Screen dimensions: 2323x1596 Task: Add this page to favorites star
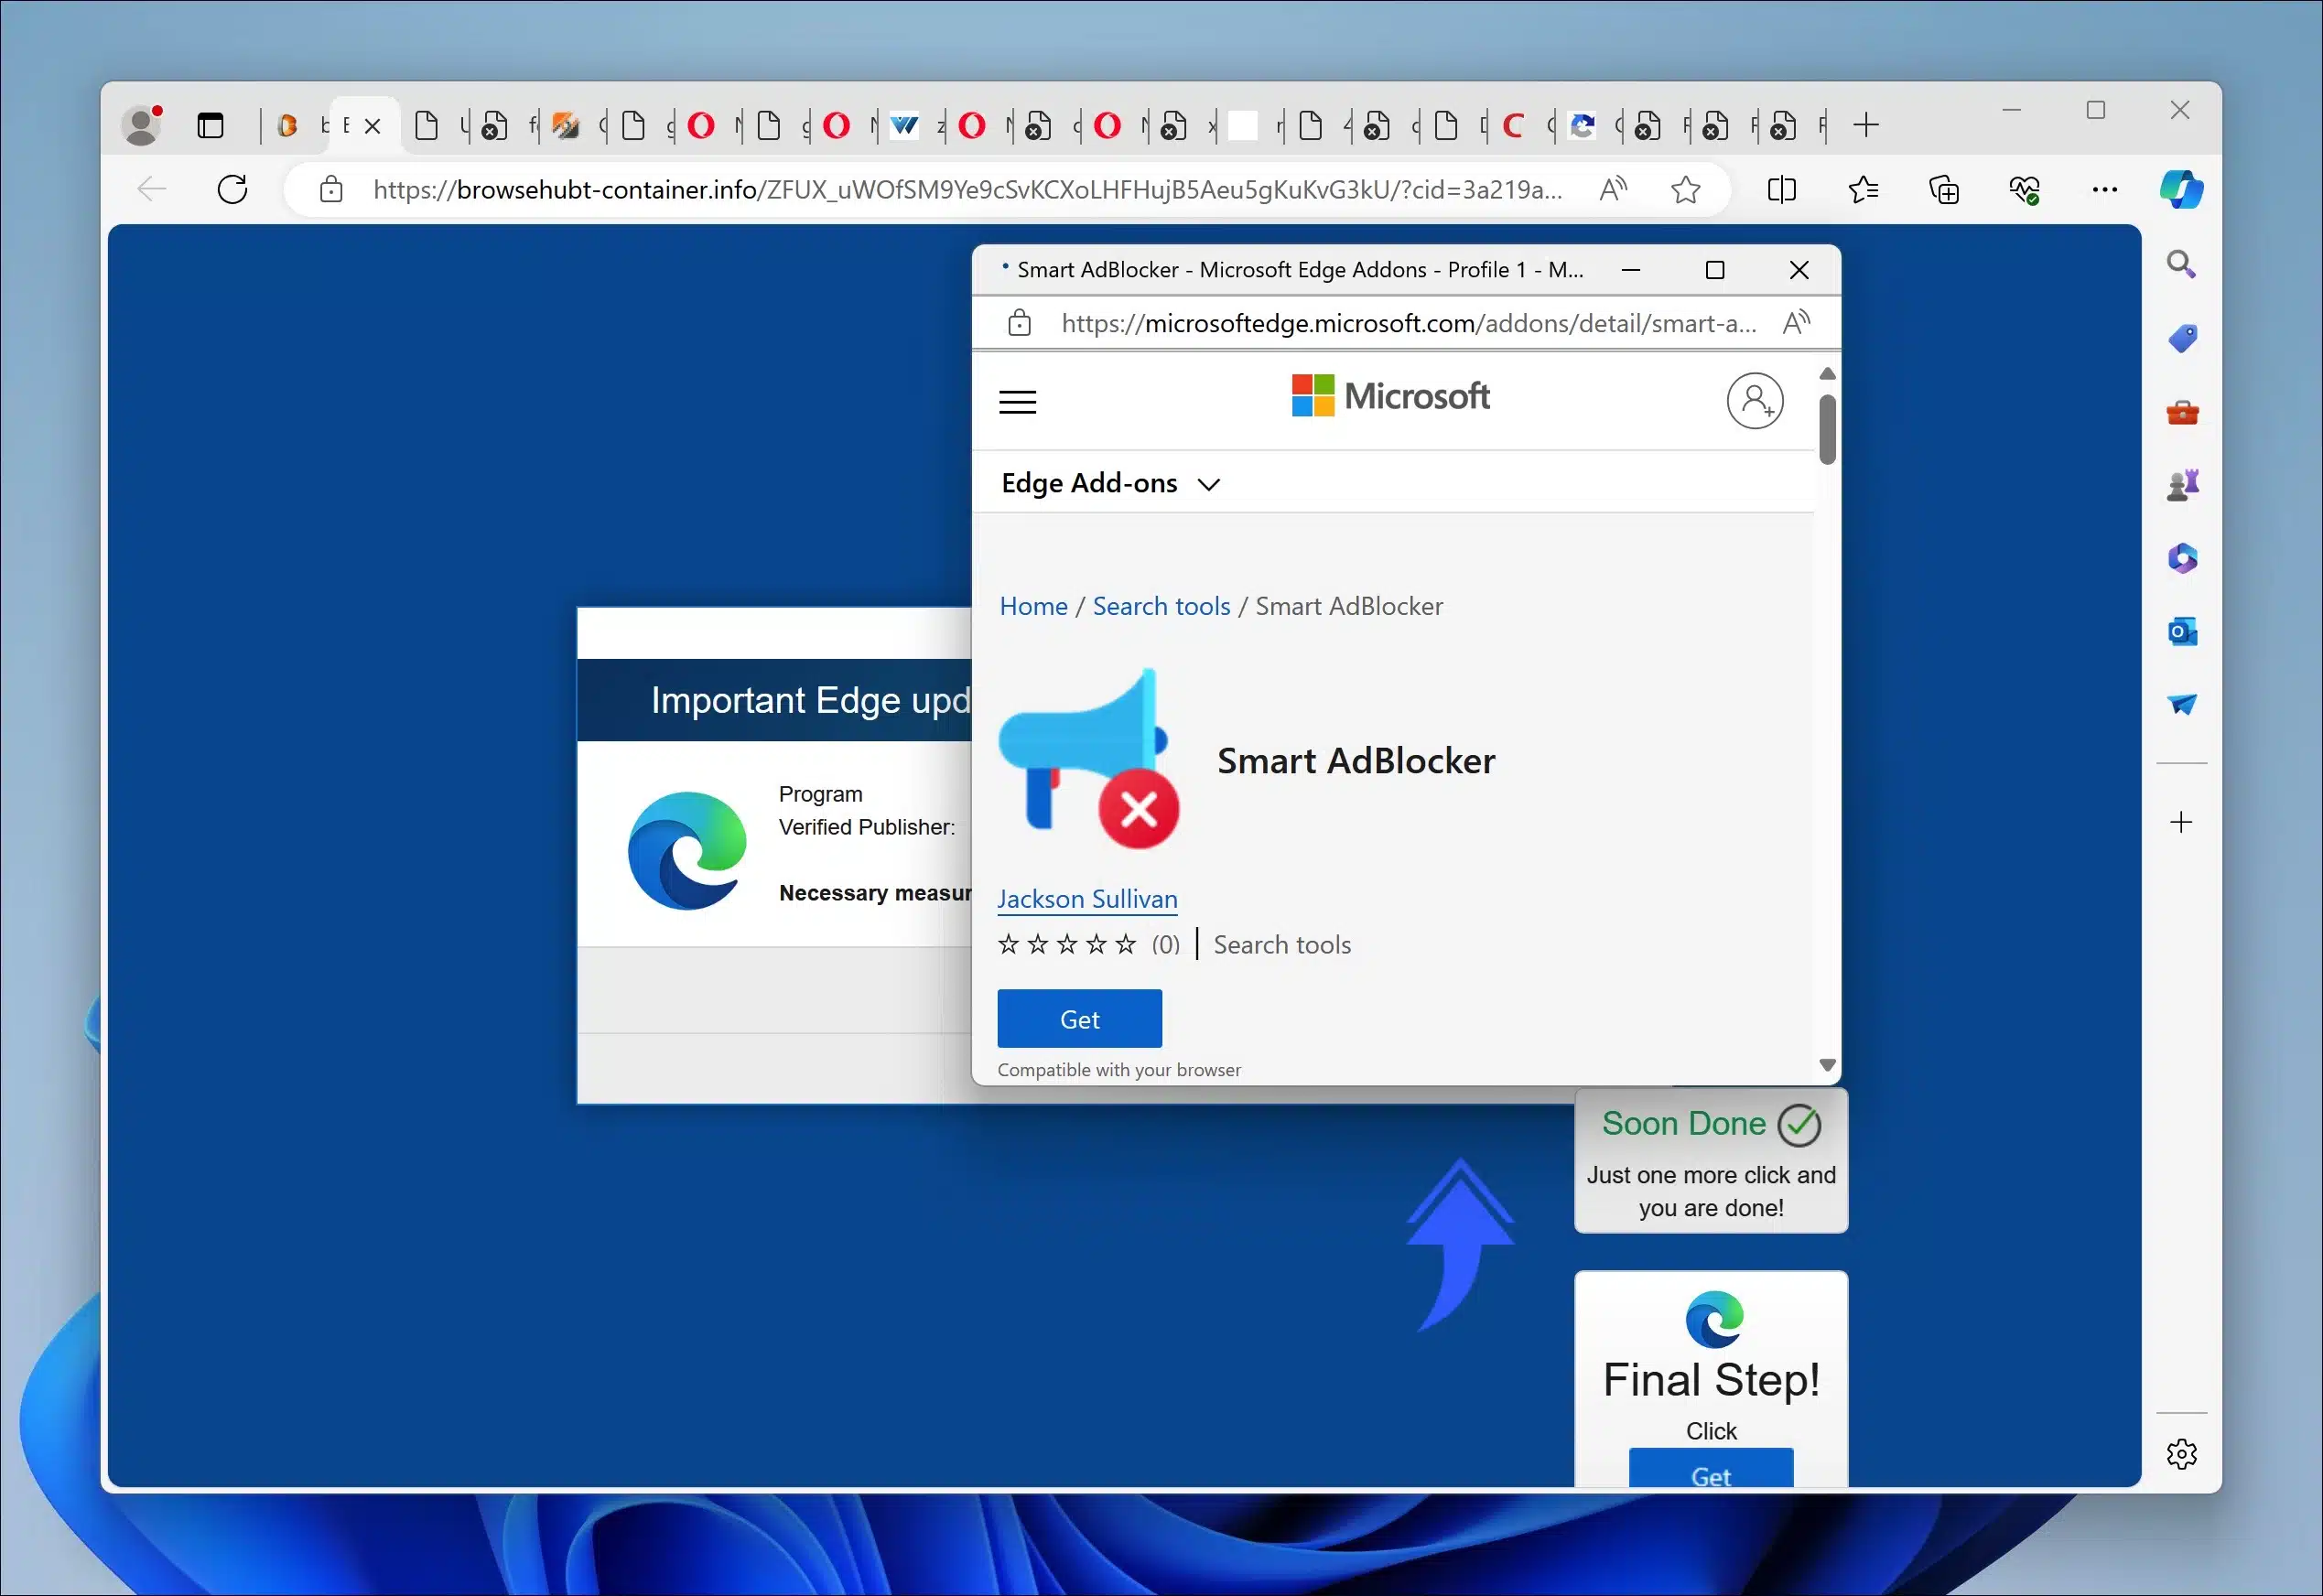[x=1685, y=190]
